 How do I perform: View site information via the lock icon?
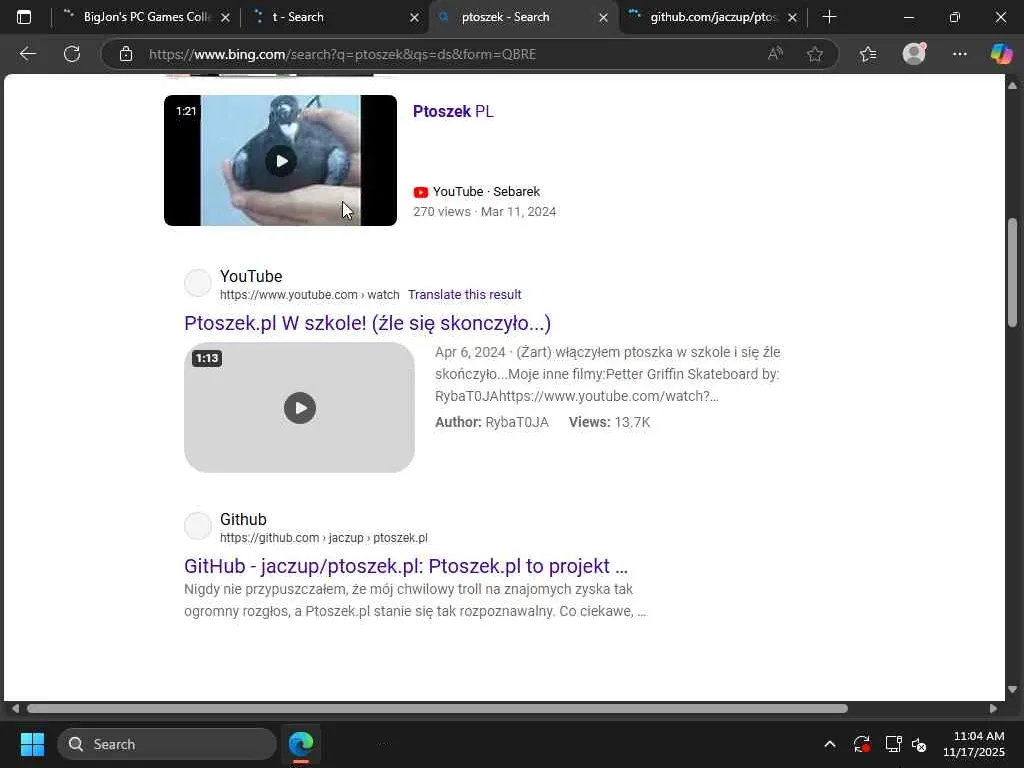(x=126, y=54)
